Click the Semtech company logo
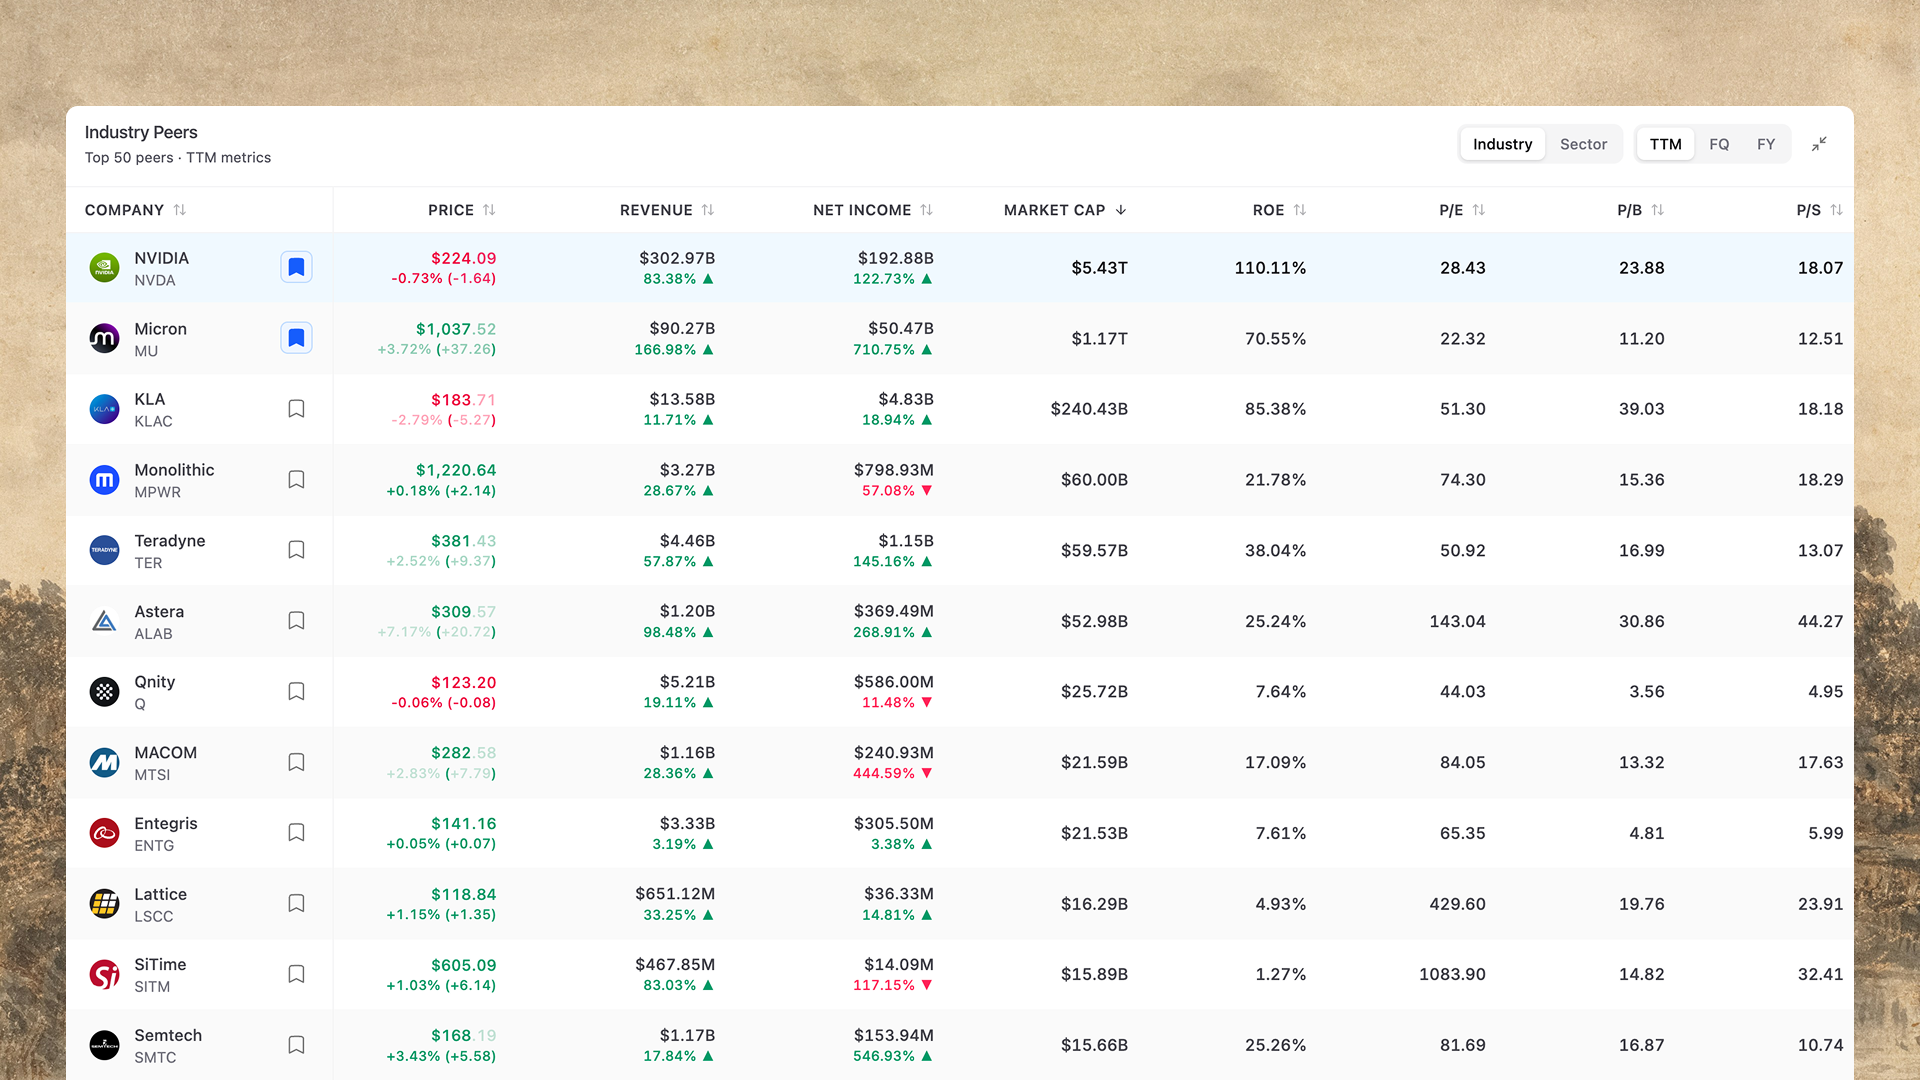 tap(104, 1045)
